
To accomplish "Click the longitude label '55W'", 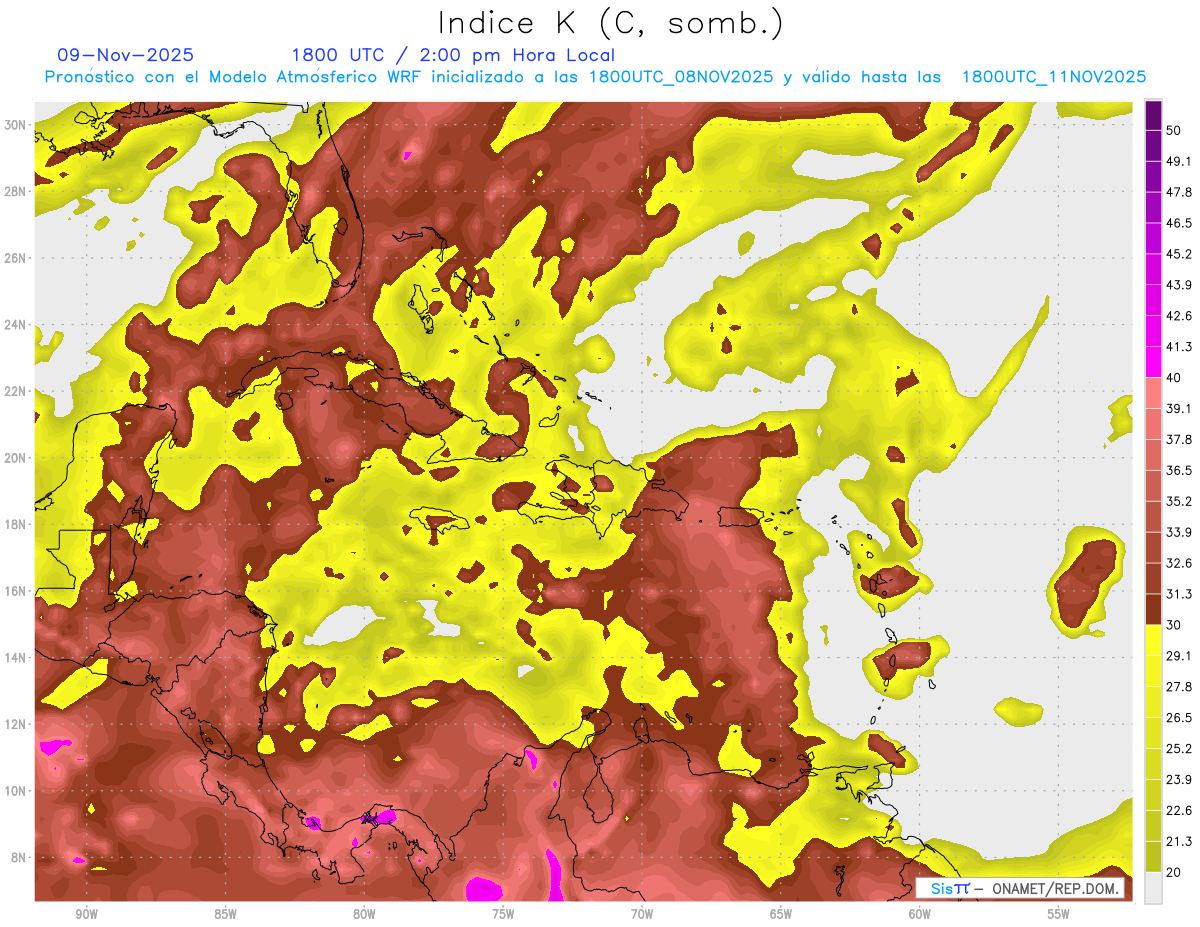I will click(1059, 914).
